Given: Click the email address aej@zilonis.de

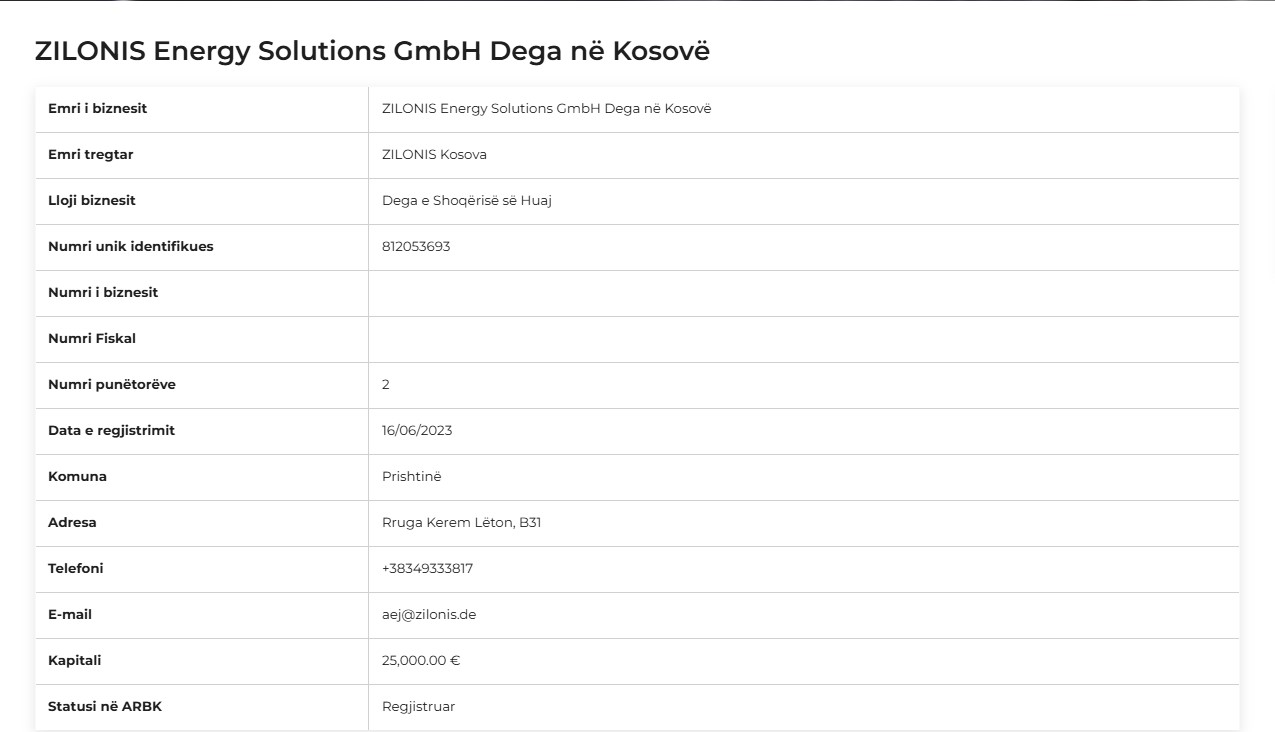Looking at the screenshot, I should point(429,614).
